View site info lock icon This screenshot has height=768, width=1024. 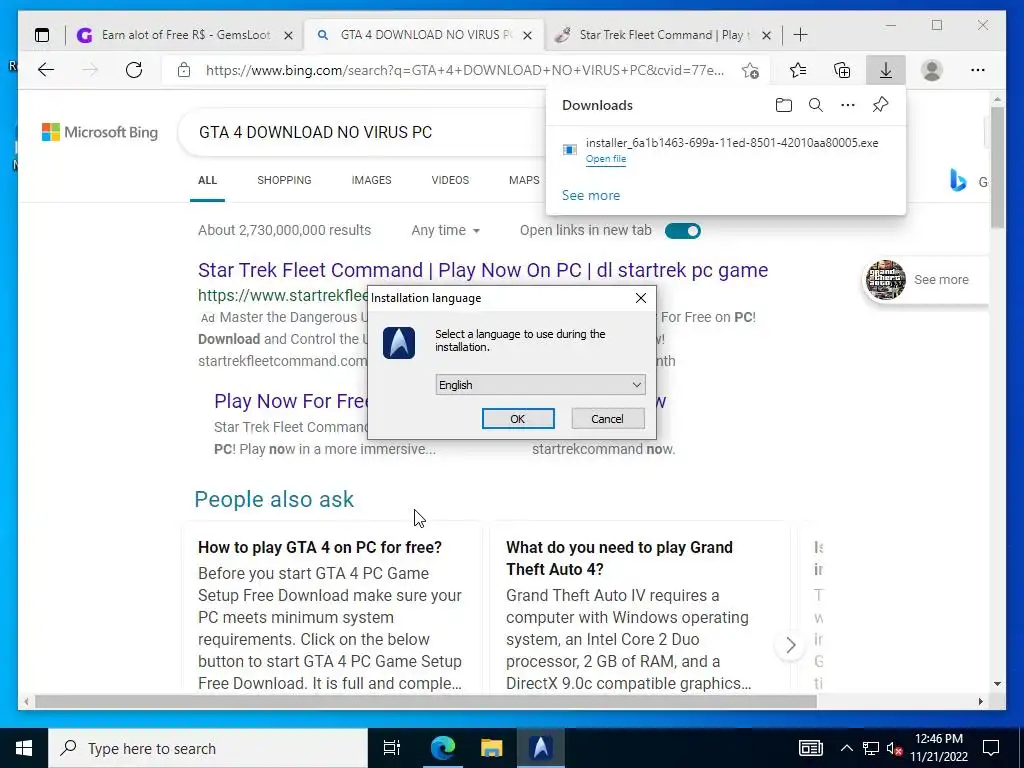[x=184, y=70]
